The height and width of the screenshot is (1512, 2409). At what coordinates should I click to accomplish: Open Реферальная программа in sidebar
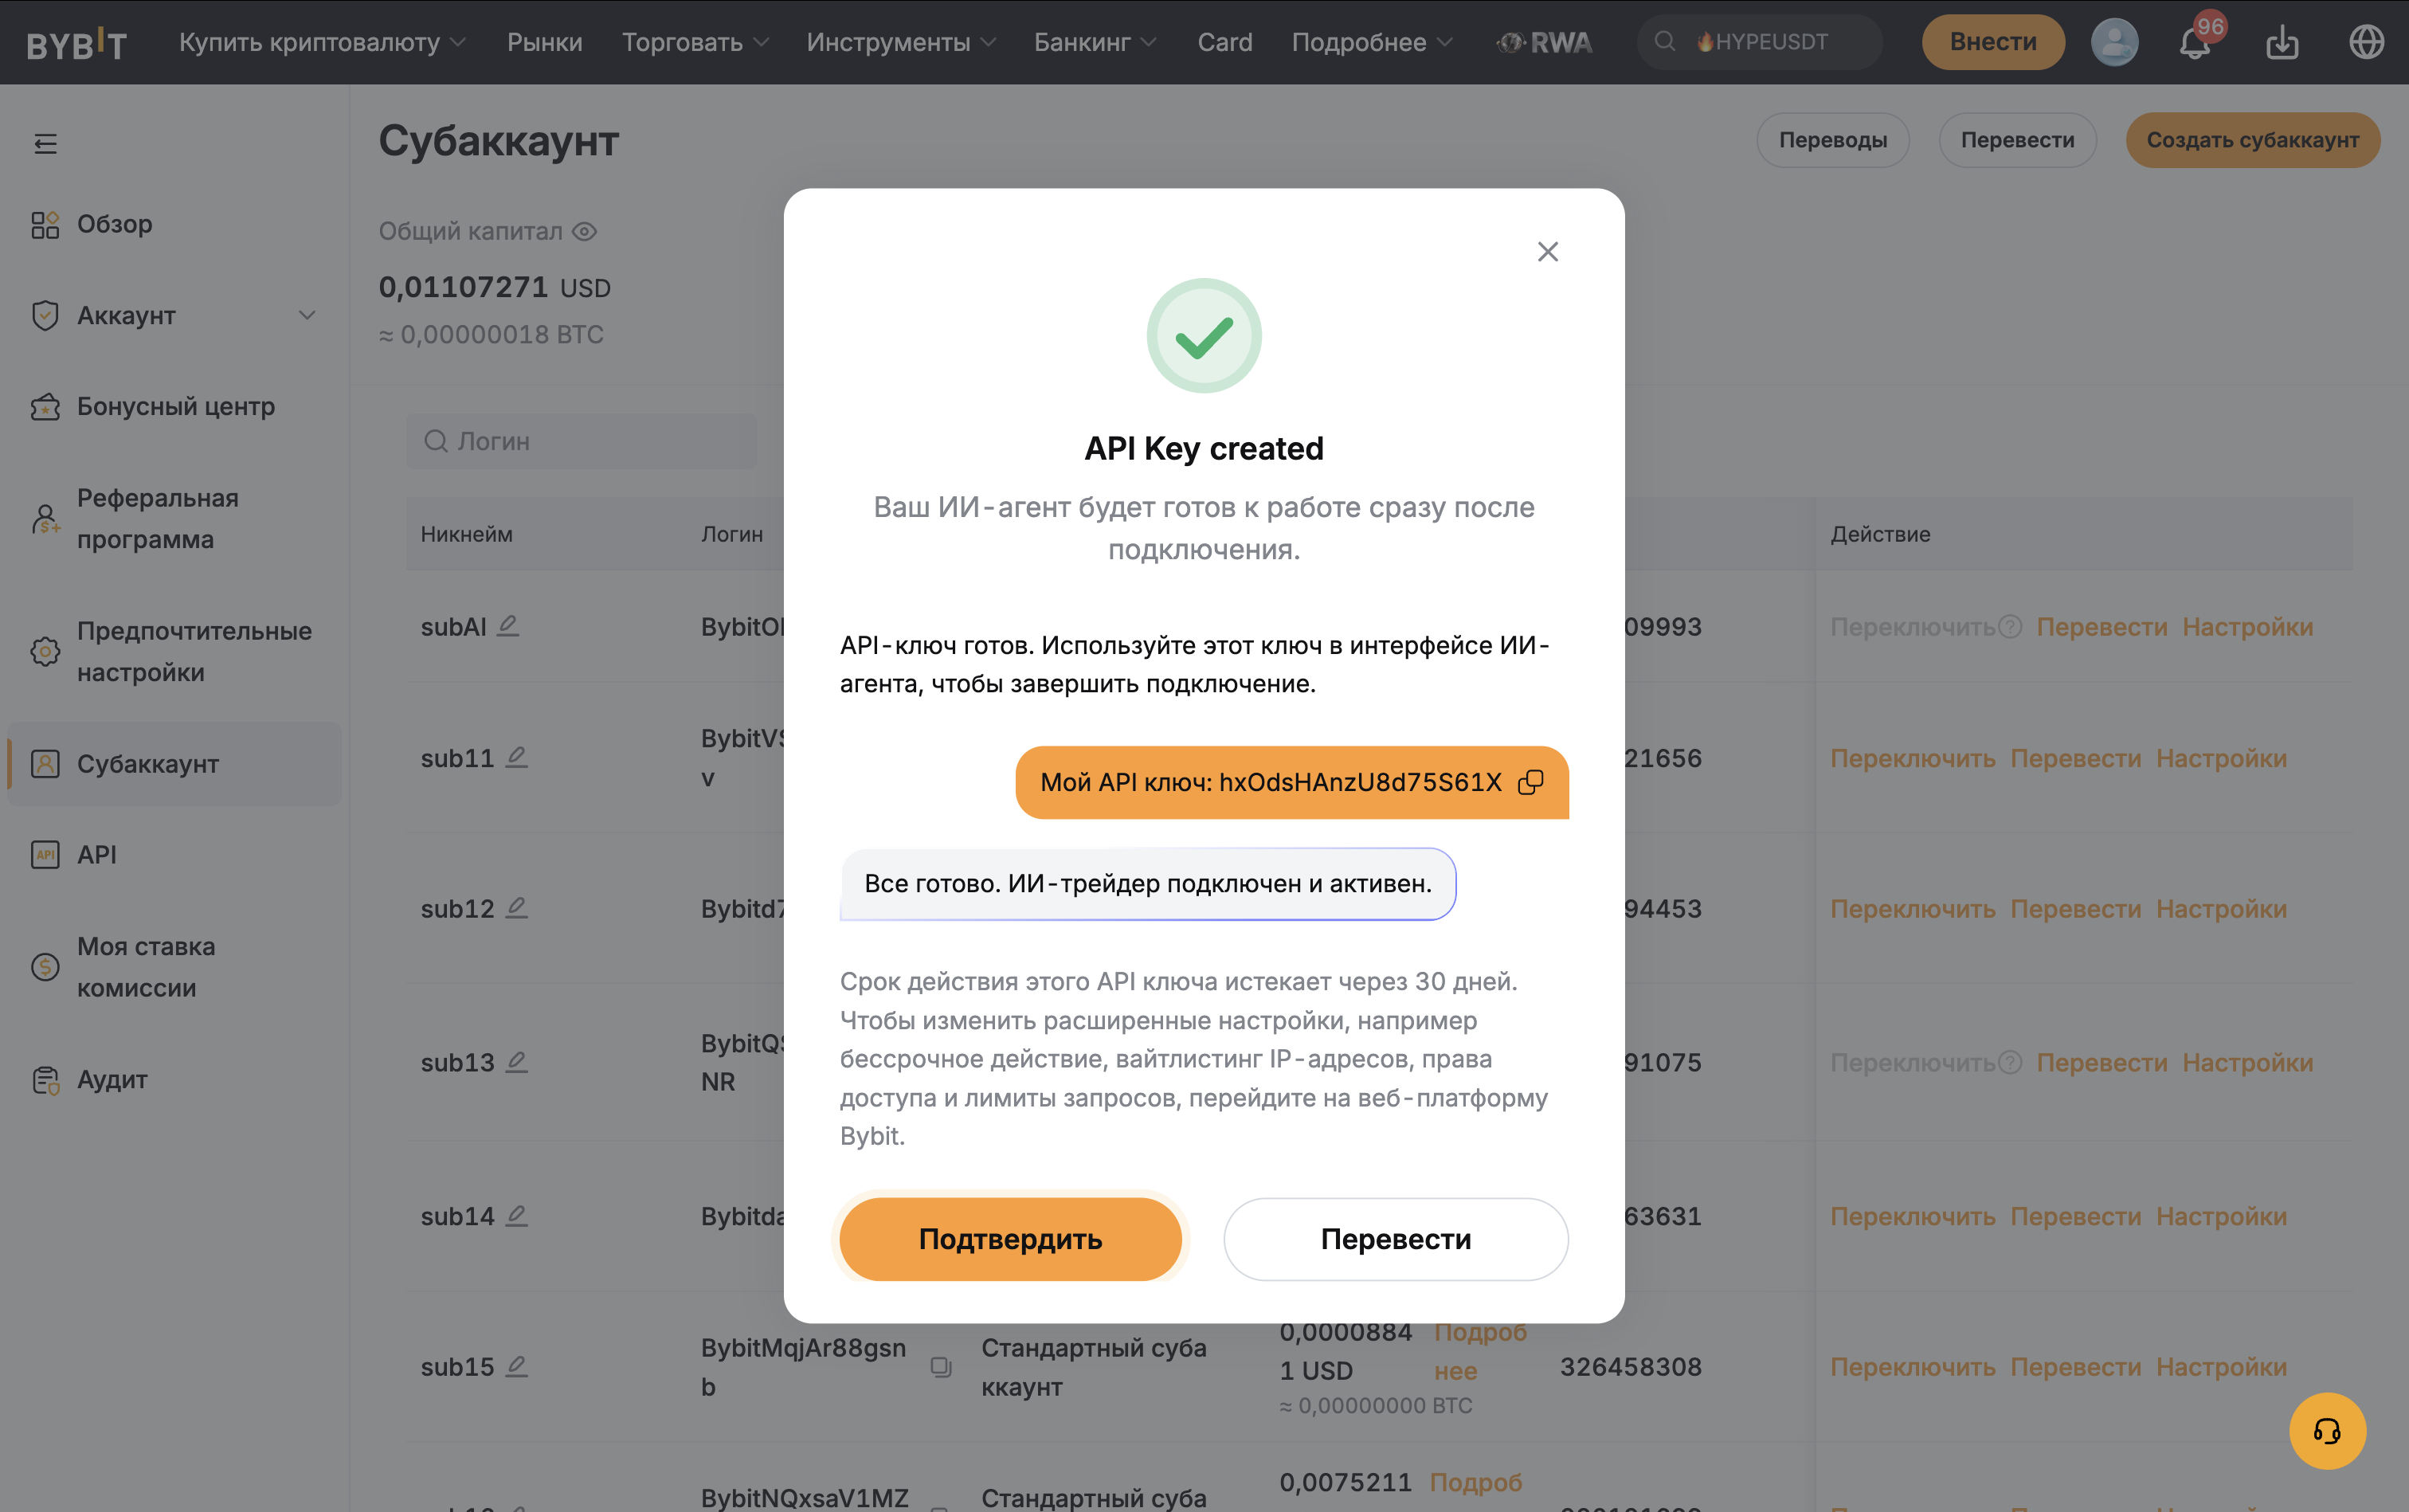pyautogui.click(x=158, y=518)
